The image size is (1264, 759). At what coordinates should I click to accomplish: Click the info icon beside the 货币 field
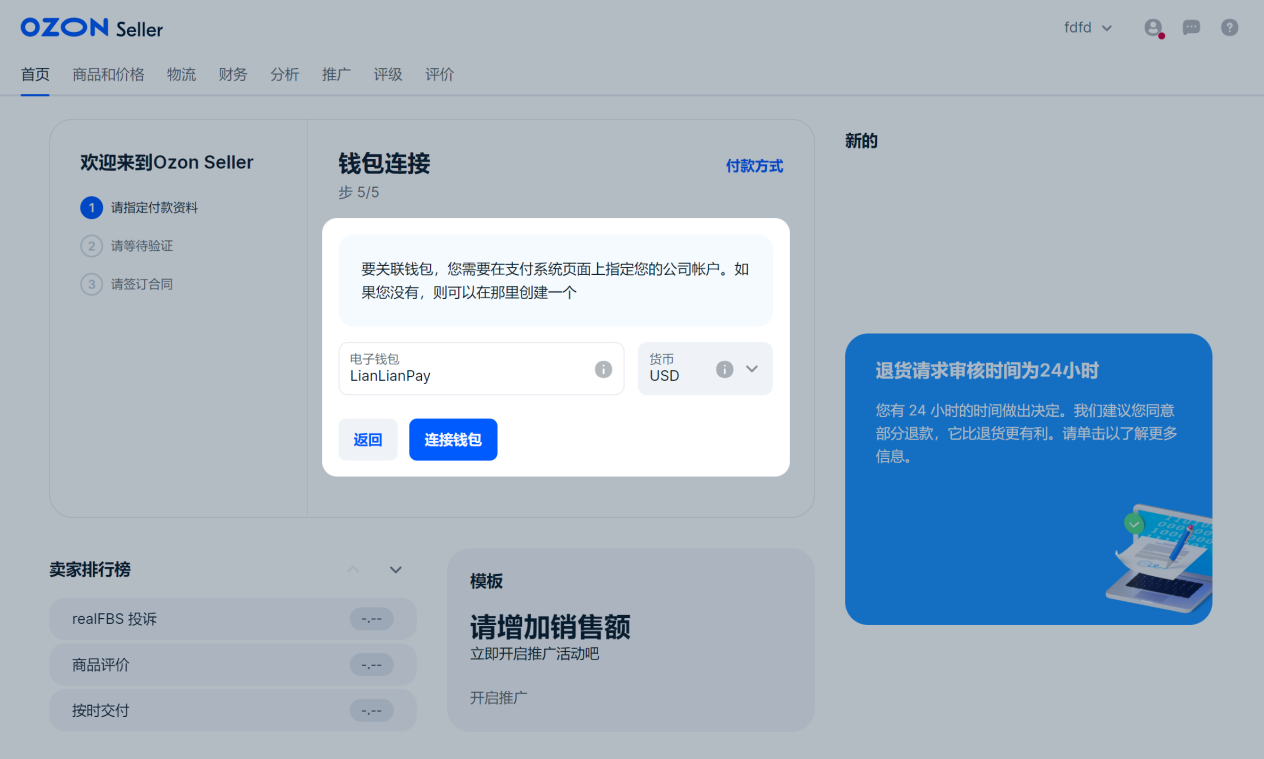coord(724,368)
